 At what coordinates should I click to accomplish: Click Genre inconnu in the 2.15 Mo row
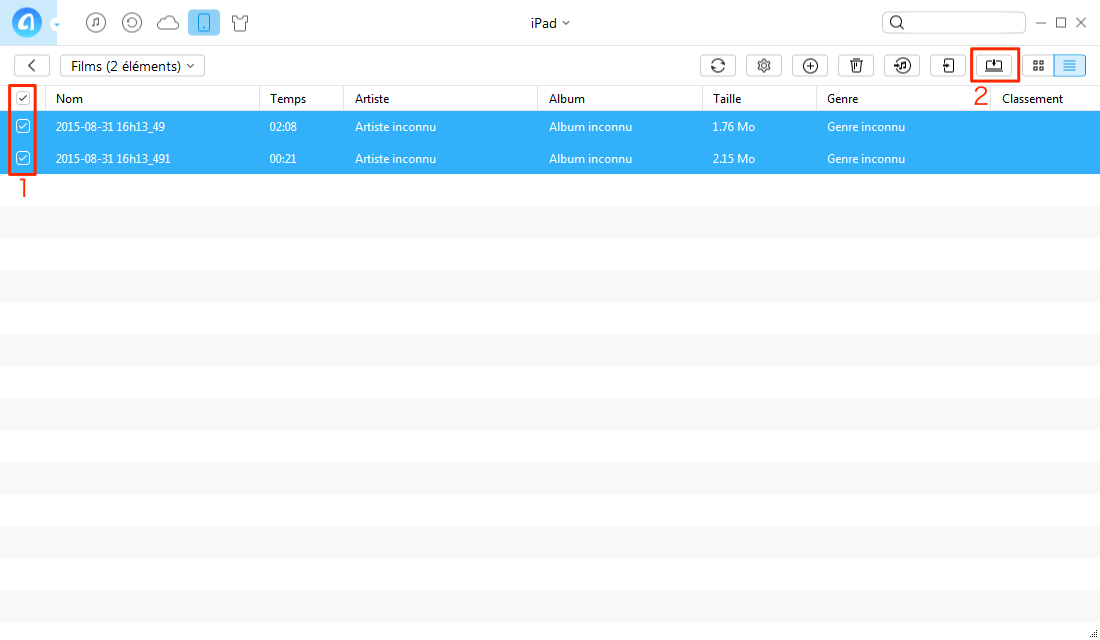pyautogui.click(x=866, y=159)
